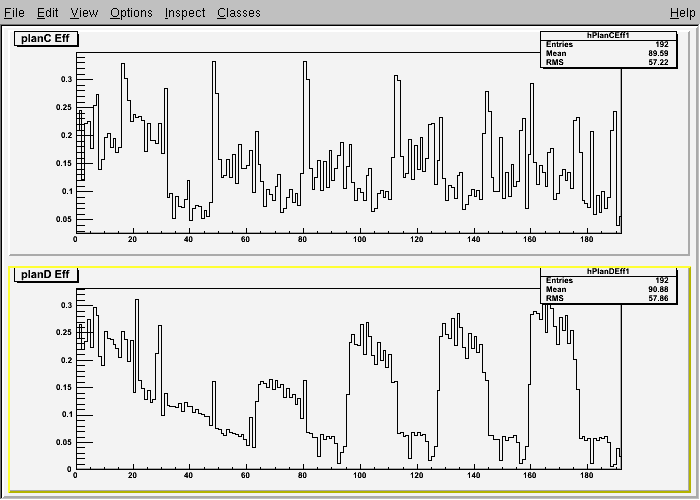Click y-axis label 0.2 in planD plot
Image resolution: width=700 pixels, height=500 pixels.
point(67,360)
